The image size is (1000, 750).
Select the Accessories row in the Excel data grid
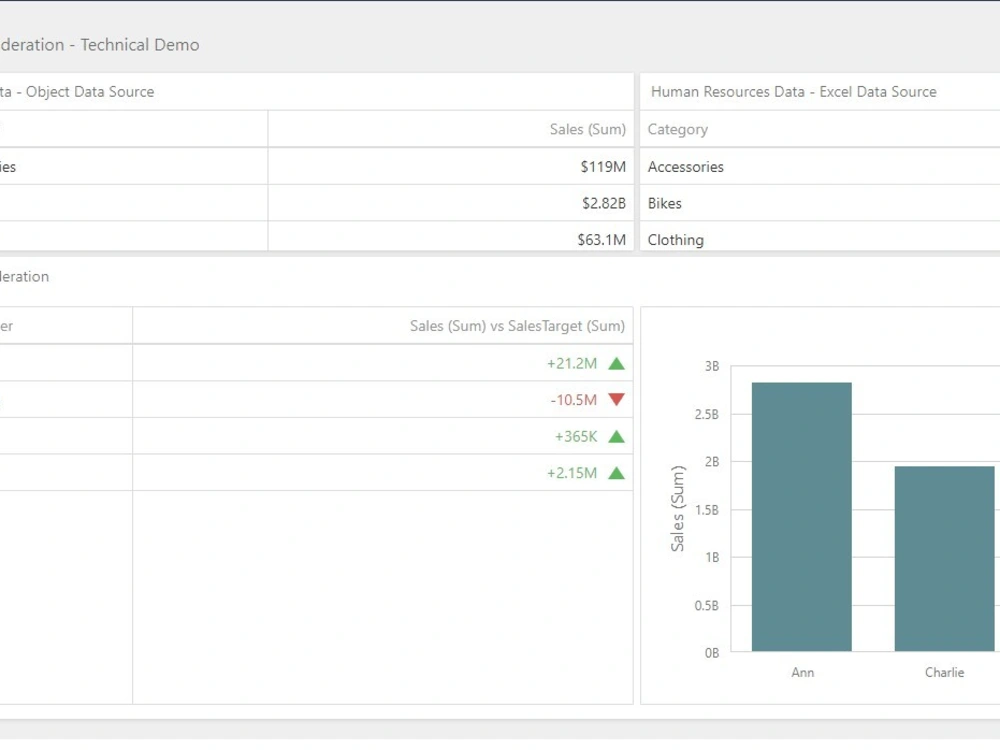point(685,167)
